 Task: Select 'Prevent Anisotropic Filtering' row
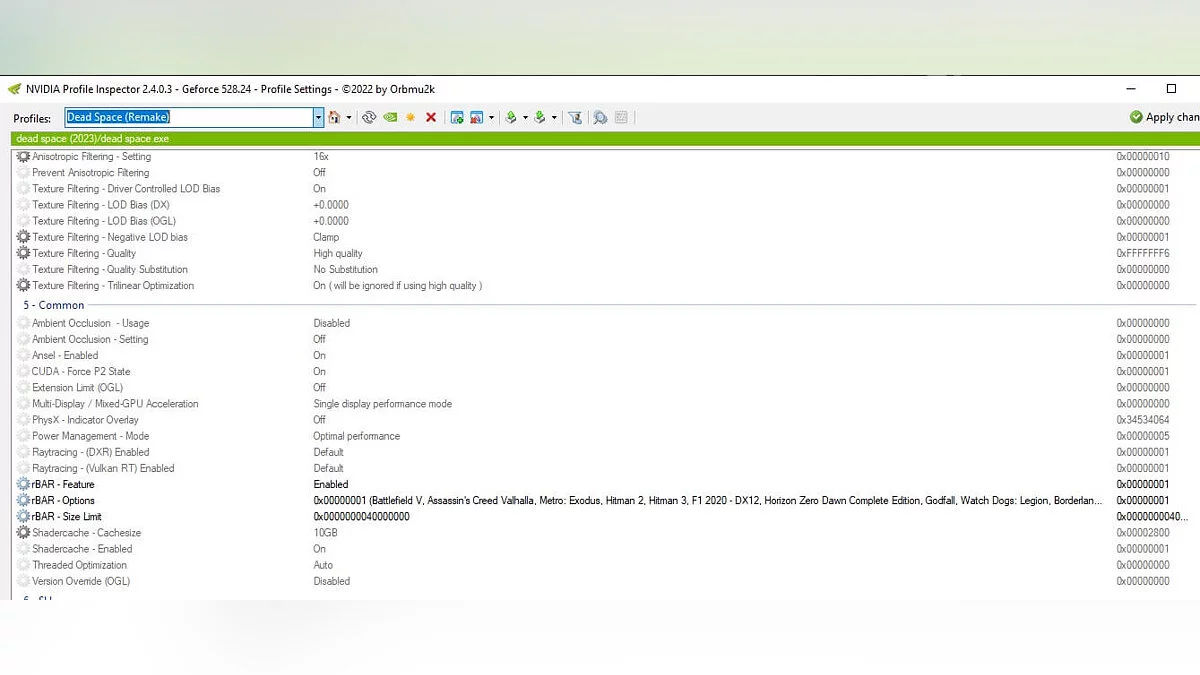(x=90, y=173)
